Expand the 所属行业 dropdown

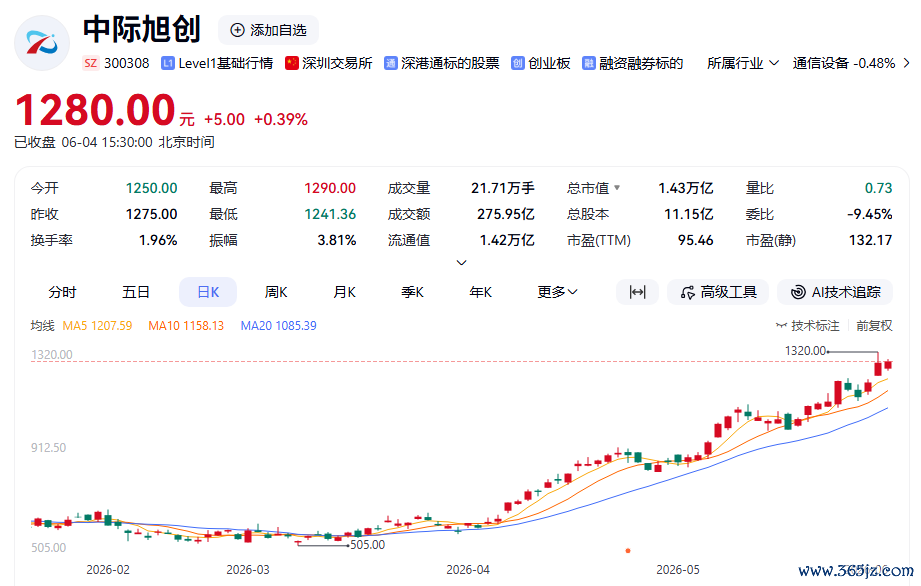point(742,63)
